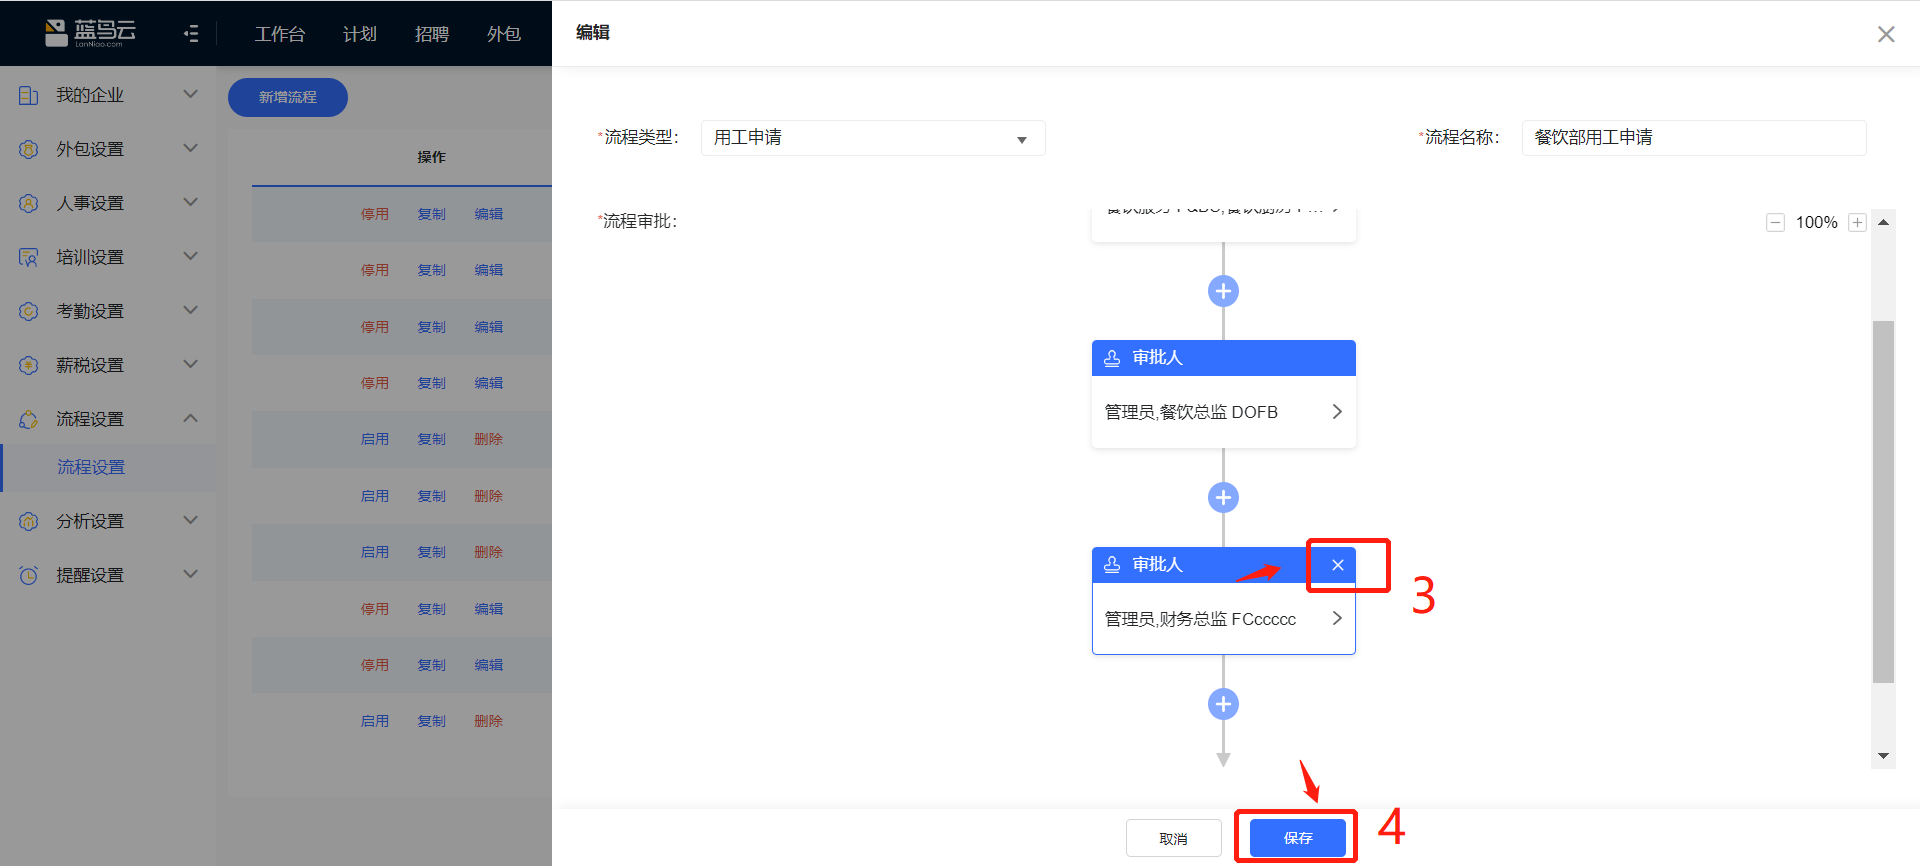Screen dimensions: 1920x866
Task: Expand the 提醒设置 chevron
Action: [190, 574]
